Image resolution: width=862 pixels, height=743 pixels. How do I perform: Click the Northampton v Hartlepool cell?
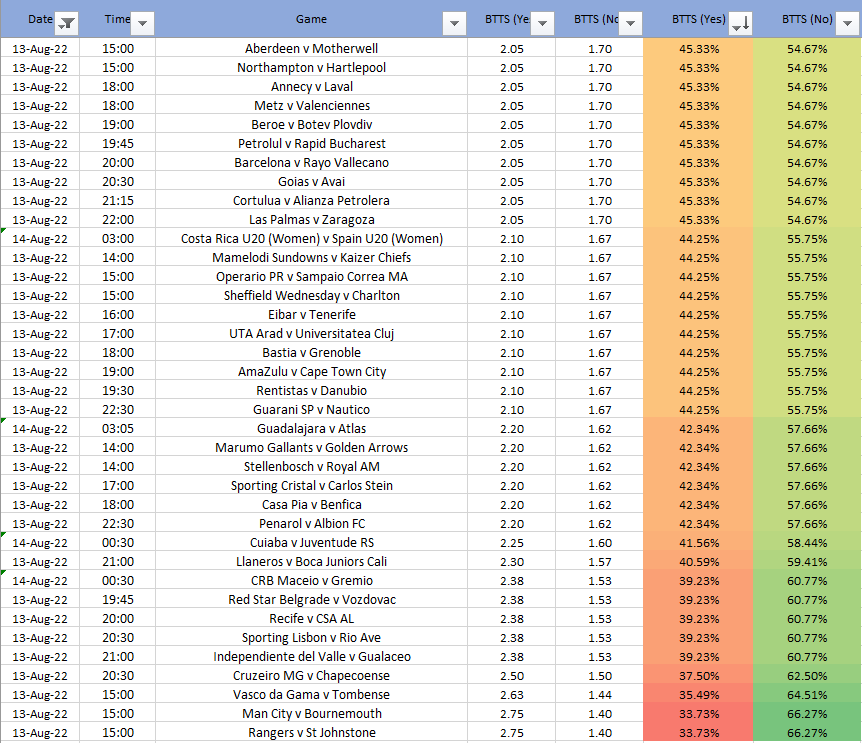(x=311, y=68)
